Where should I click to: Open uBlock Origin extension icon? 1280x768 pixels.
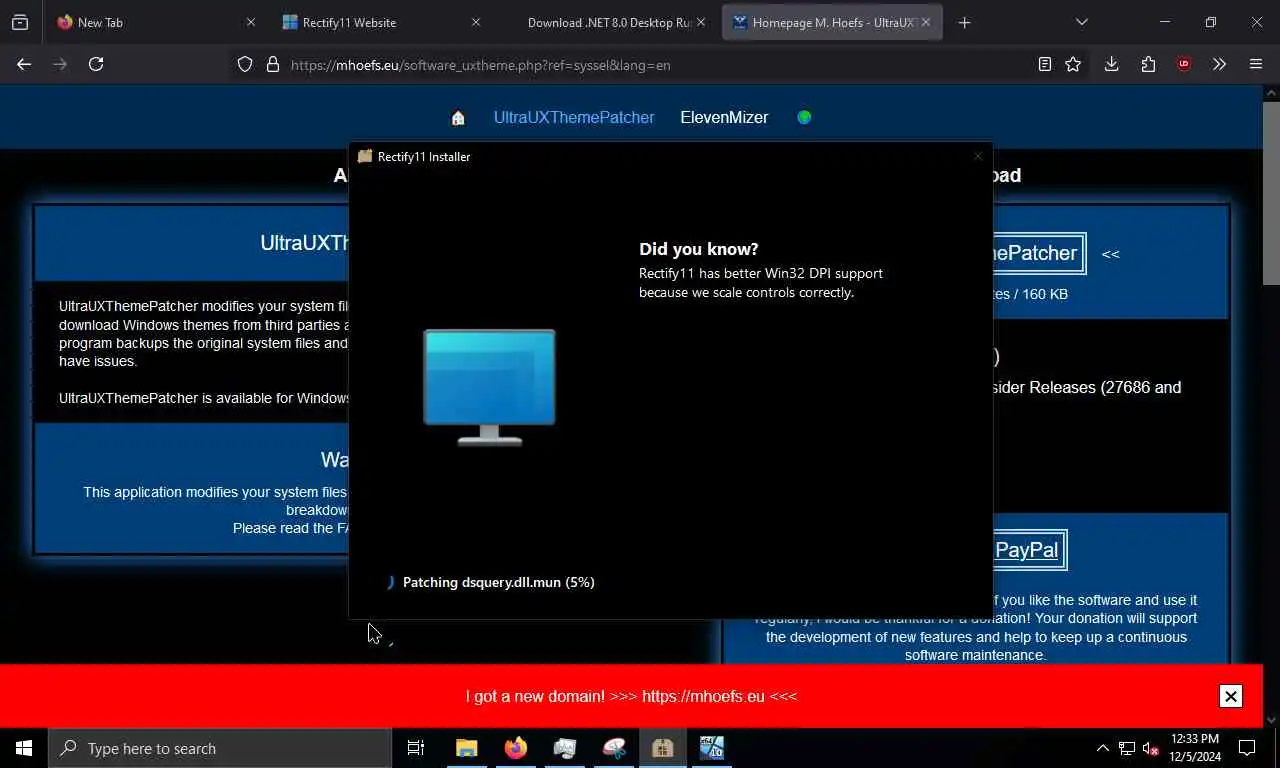coord(1184,64)
